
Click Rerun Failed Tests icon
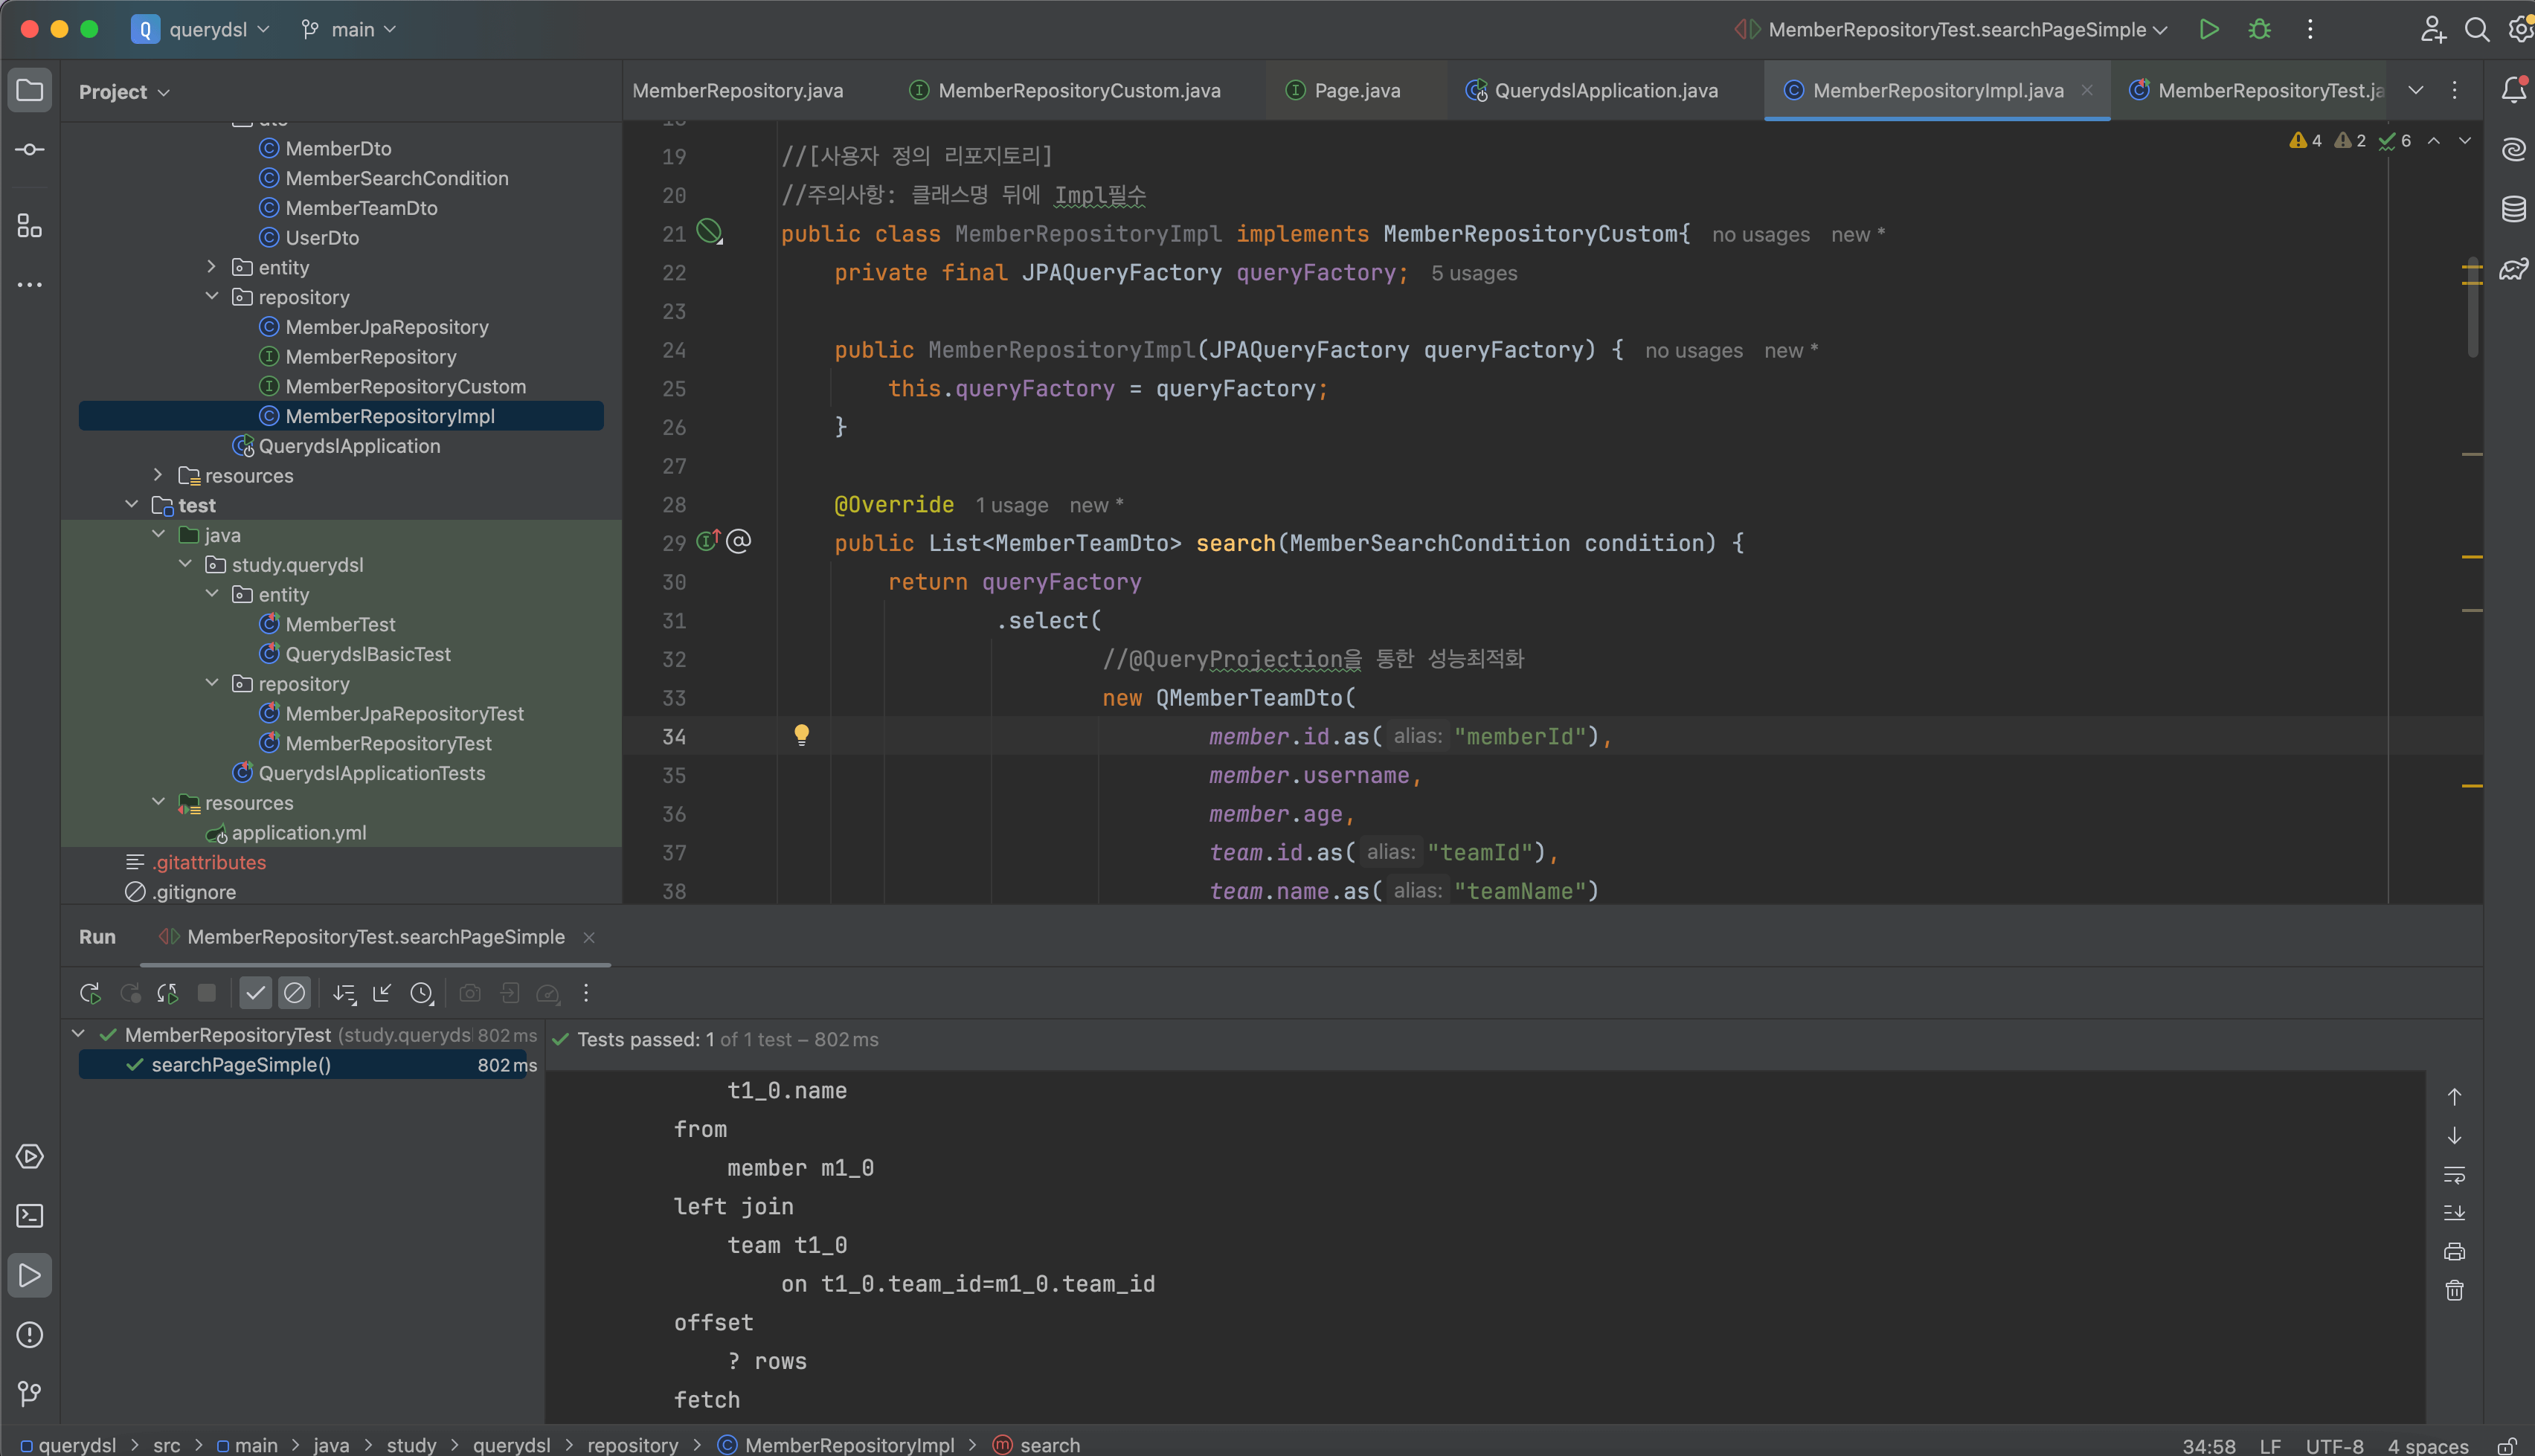click(x=130, y=993)
